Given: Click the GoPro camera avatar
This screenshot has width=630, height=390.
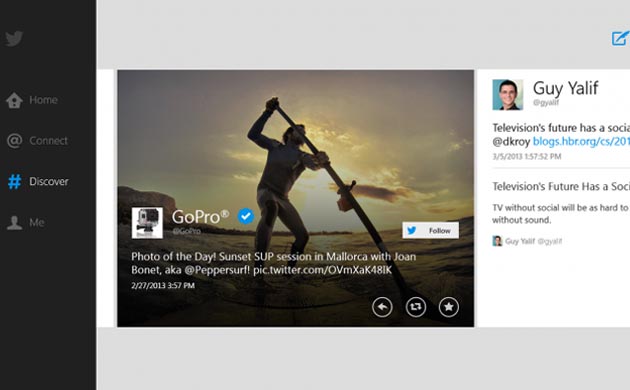Looking at the screenshot, I should click(x=147, y=223).
